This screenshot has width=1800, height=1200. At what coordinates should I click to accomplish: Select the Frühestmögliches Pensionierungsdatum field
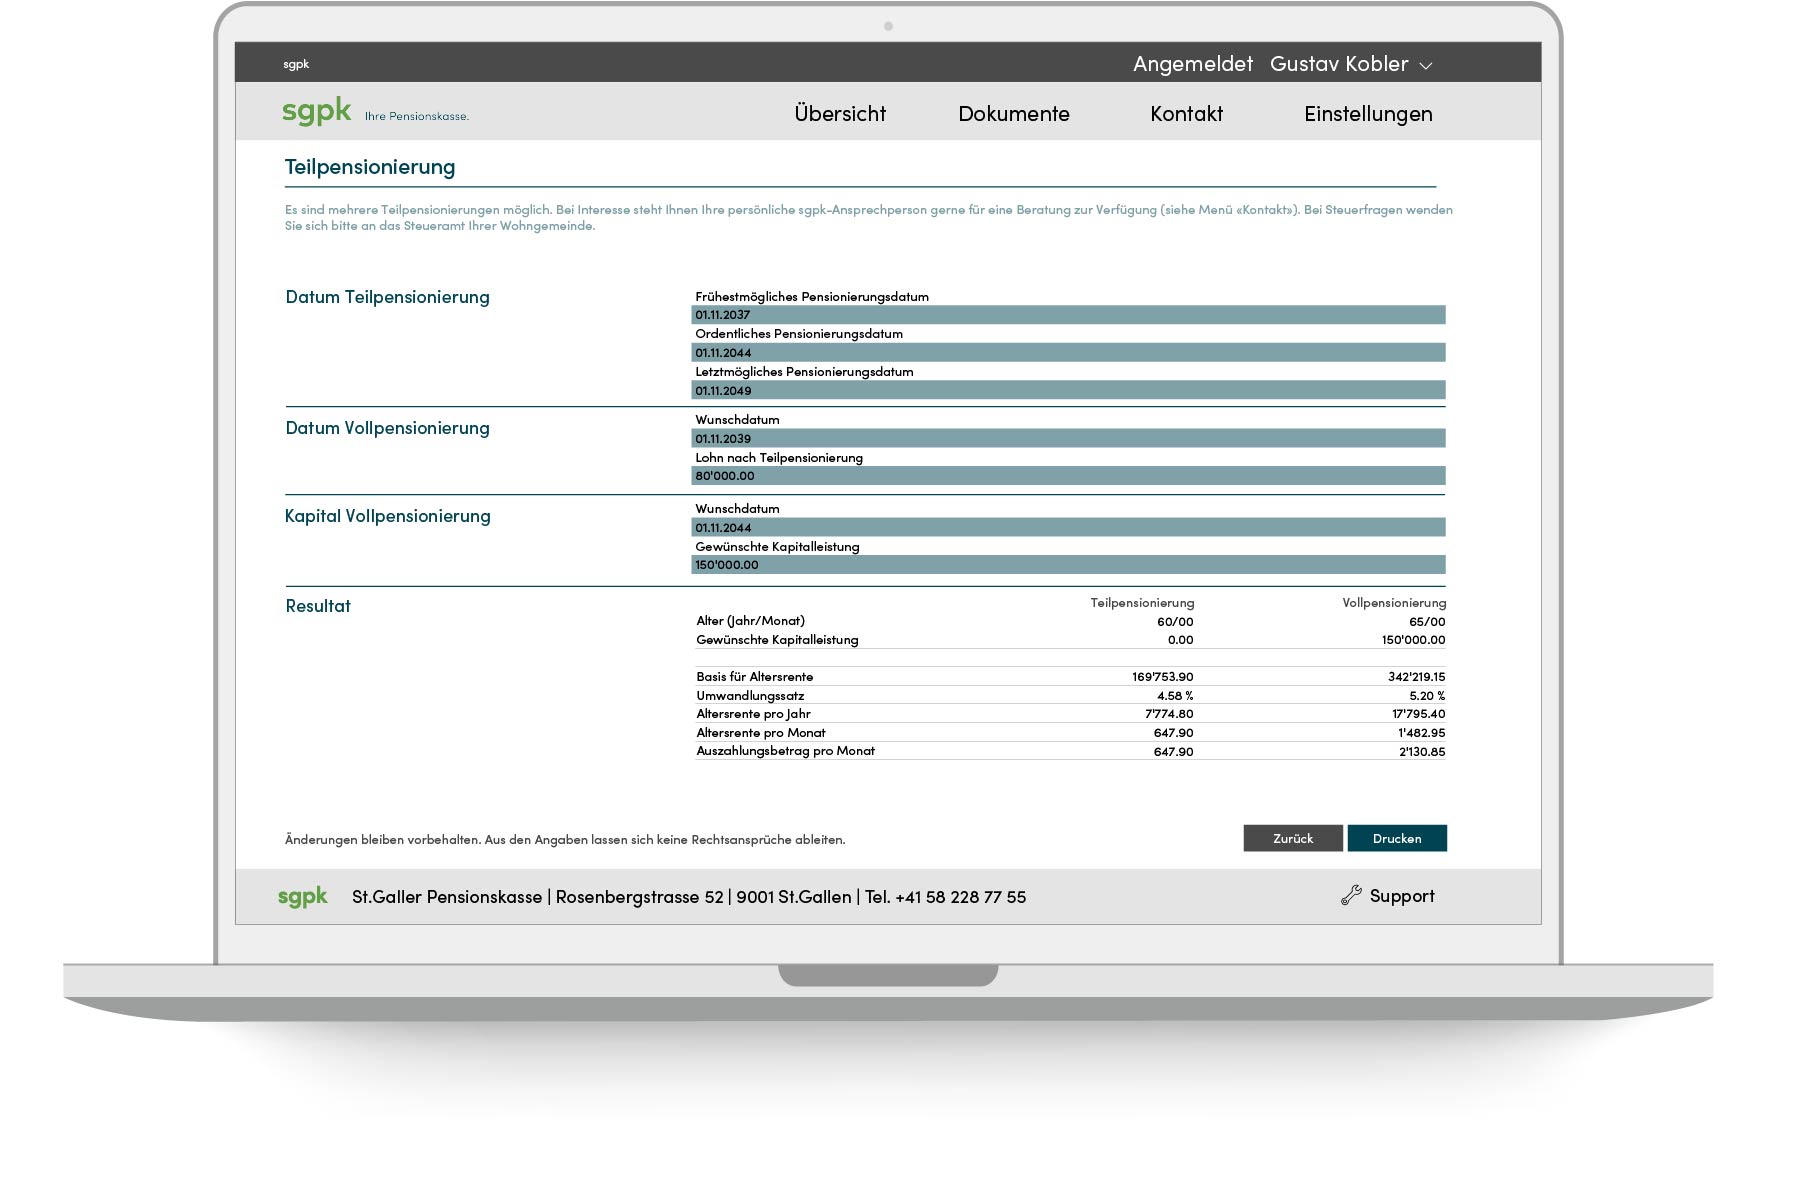pos(1067,315)
